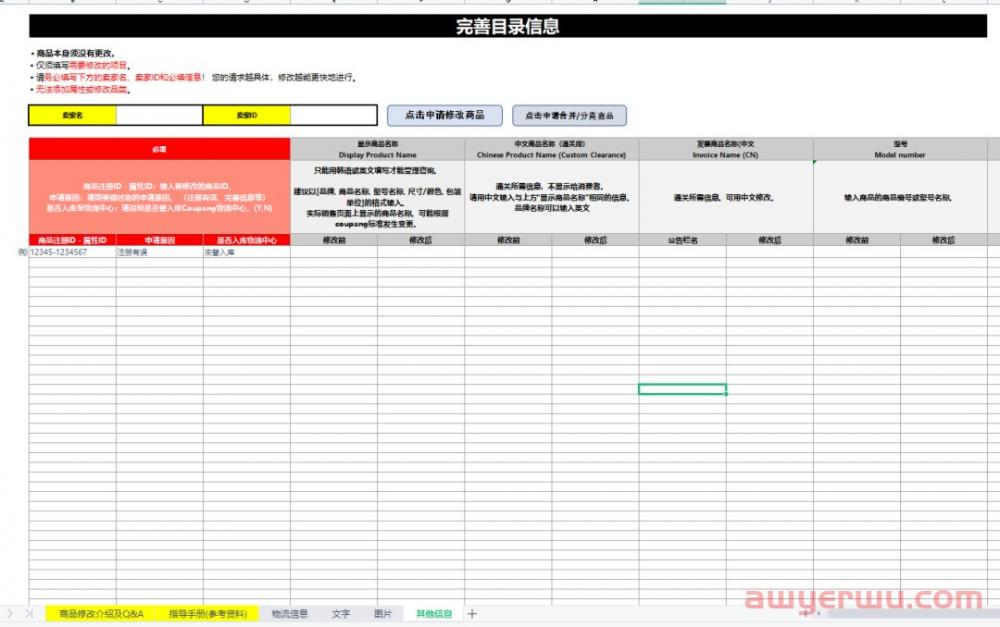Click 公告栏名 under Invoice Name
Viewport: 1000px width, 627px height.
coord(682,240)
